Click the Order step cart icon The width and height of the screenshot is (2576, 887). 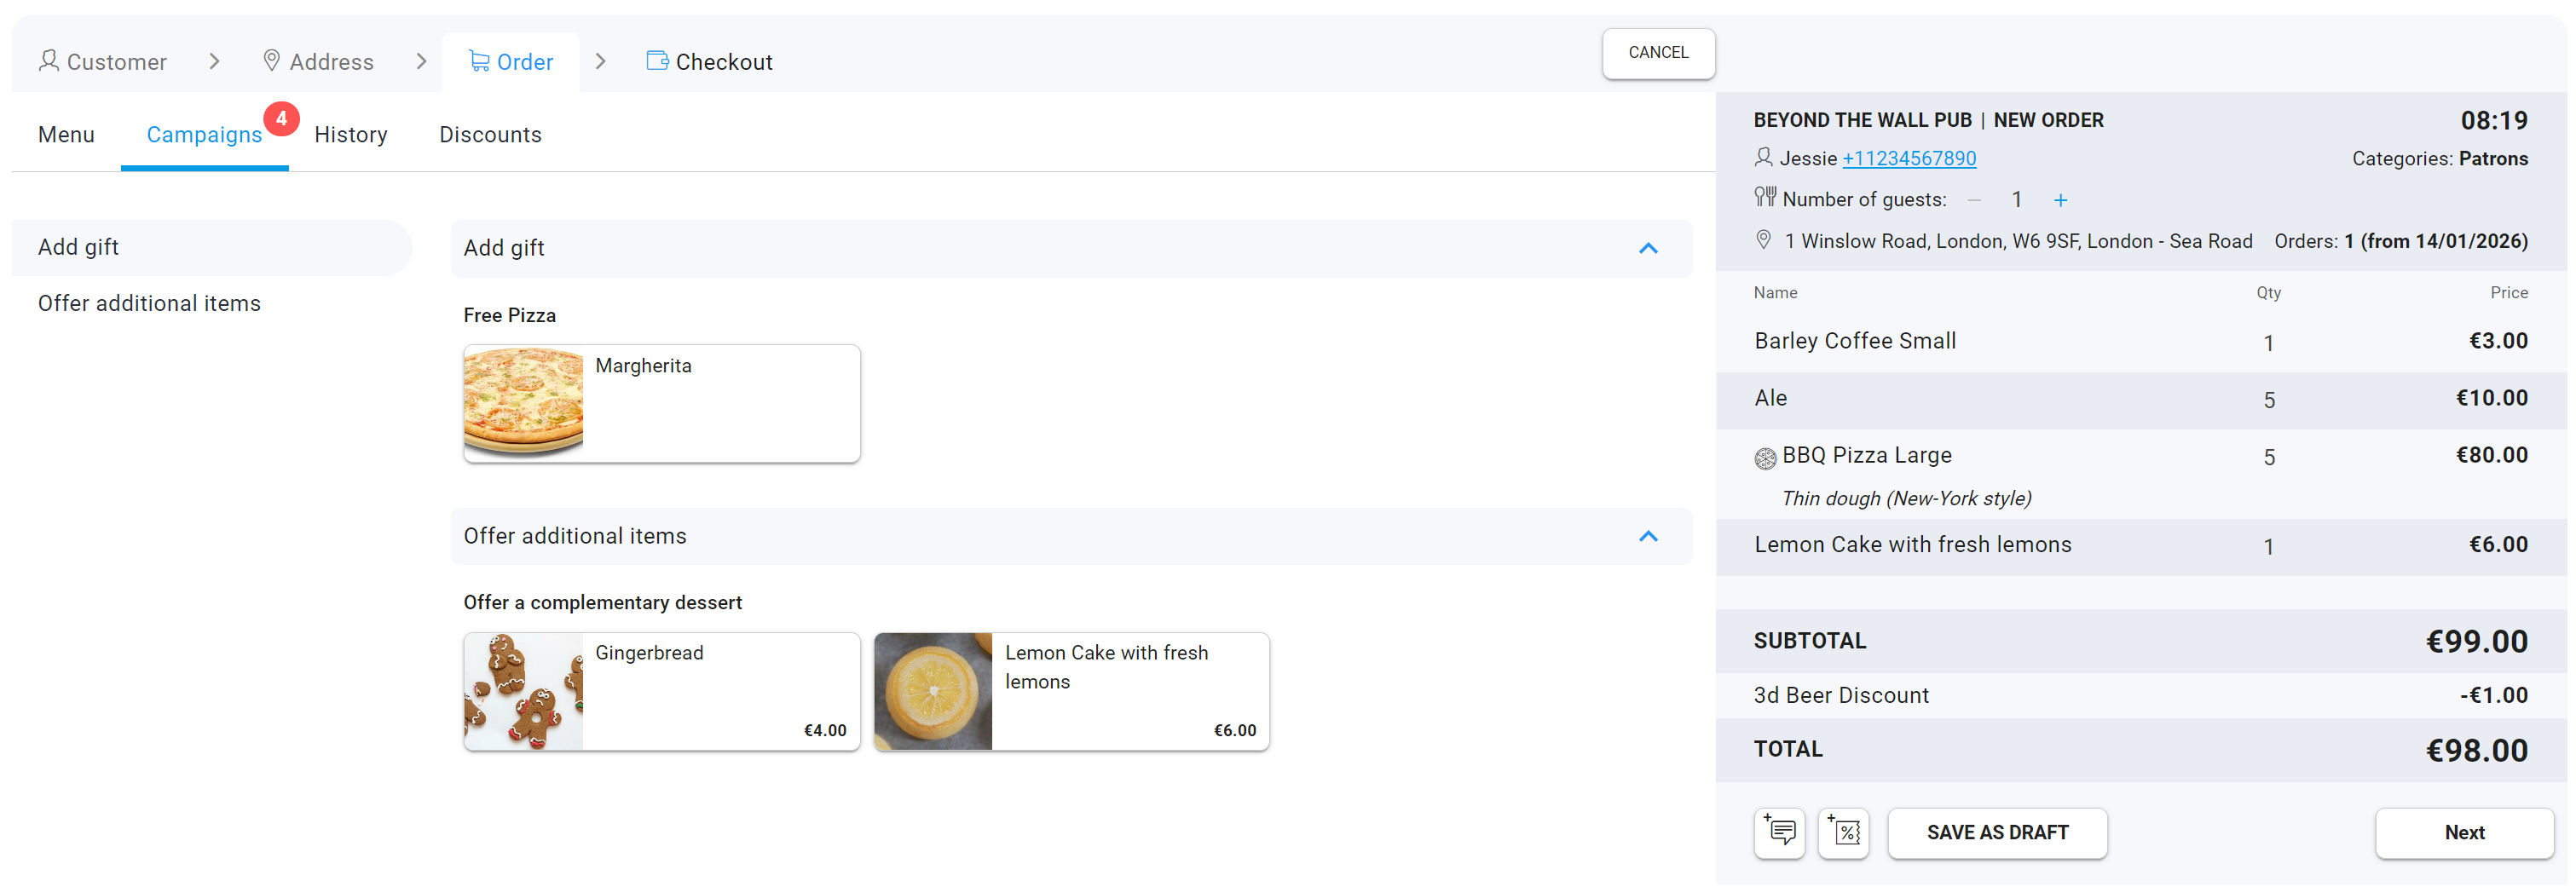tap(479, 61)
